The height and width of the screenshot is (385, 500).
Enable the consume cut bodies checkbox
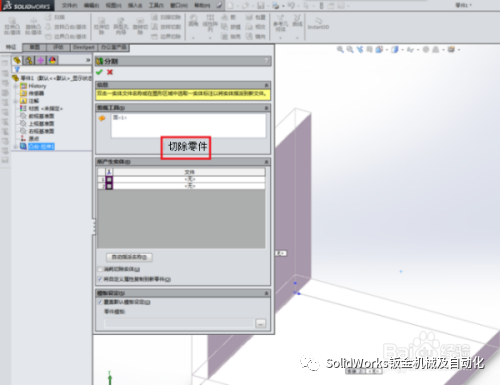coord(100,269)
